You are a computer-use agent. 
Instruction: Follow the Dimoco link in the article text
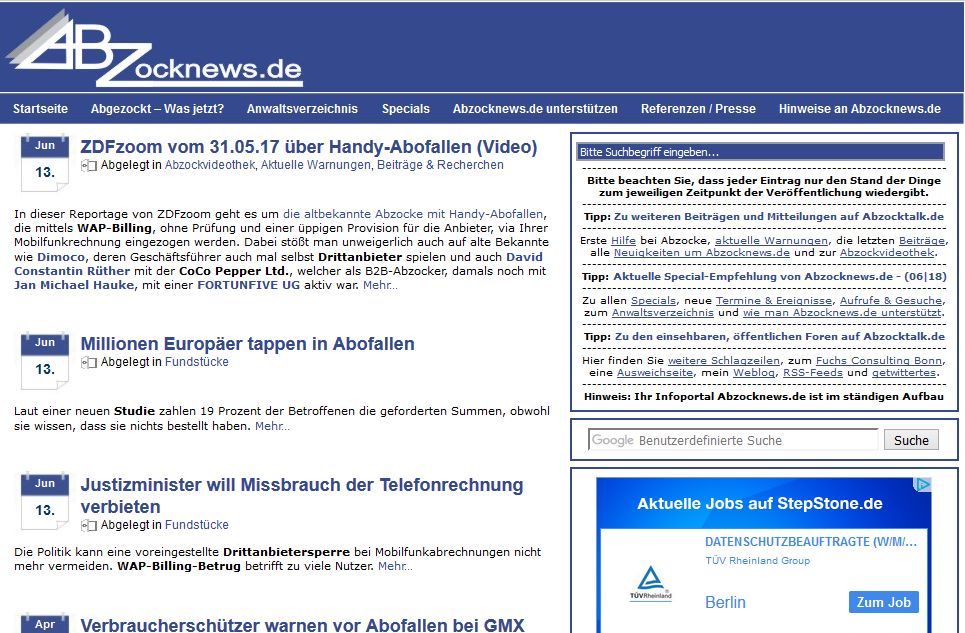point(61,257)
